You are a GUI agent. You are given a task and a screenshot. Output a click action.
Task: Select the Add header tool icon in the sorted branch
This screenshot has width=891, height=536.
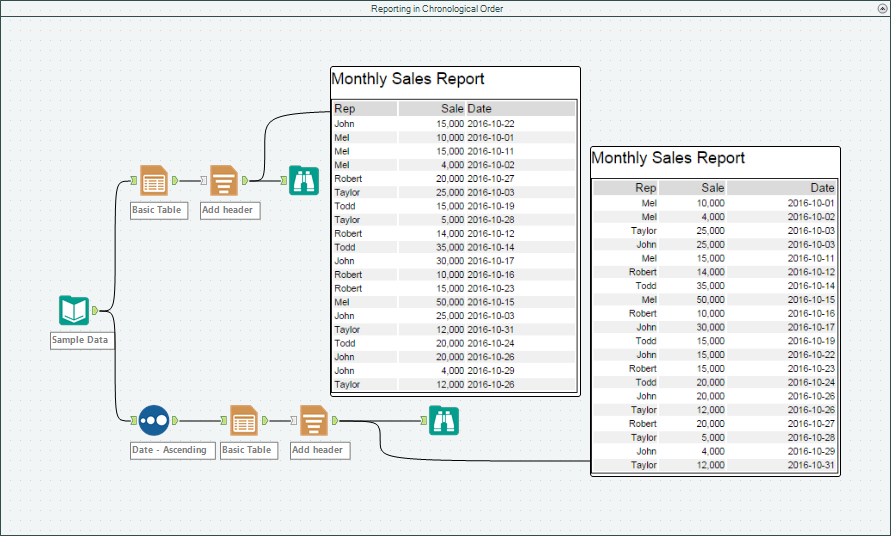coord(314,421)
